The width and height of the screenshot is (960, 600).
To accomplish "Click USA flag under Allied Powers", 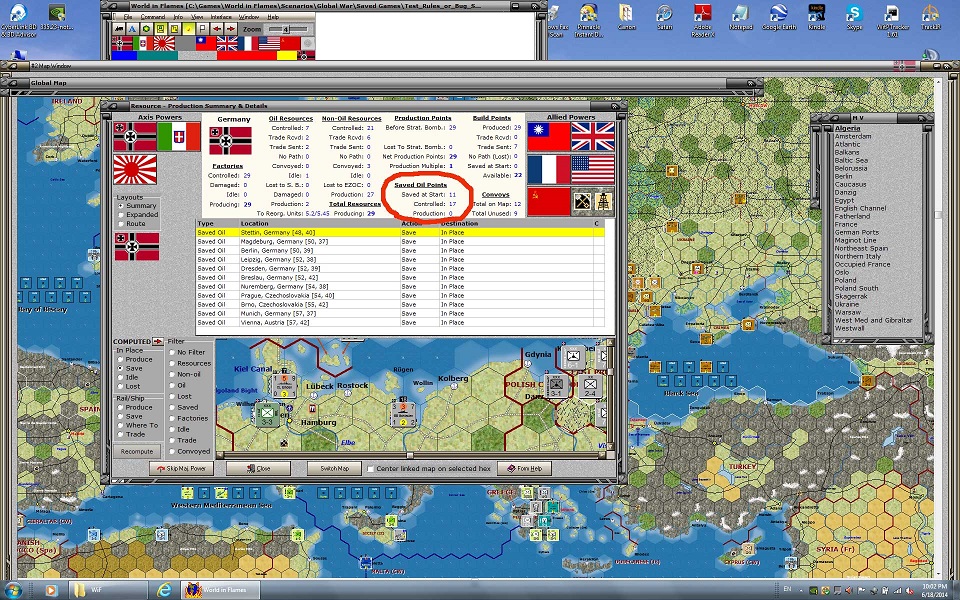I will 593,170.
